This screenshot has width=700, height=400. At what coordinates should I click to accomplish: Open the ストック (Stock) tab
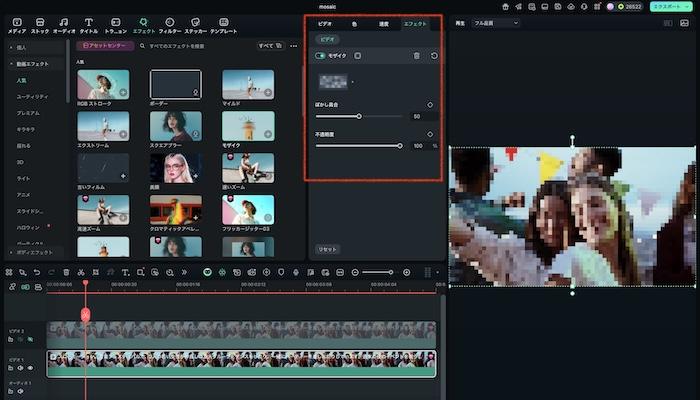40,25
